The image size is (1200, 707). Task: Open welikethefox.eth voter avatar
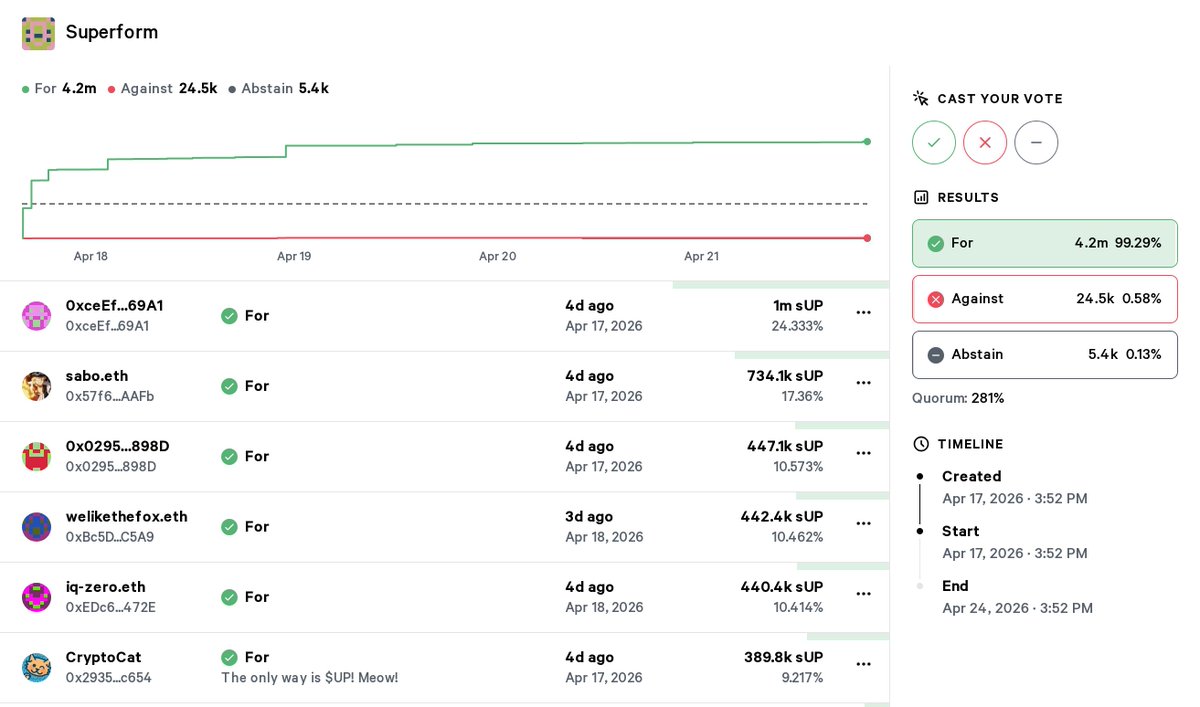[x=37, y=527]
